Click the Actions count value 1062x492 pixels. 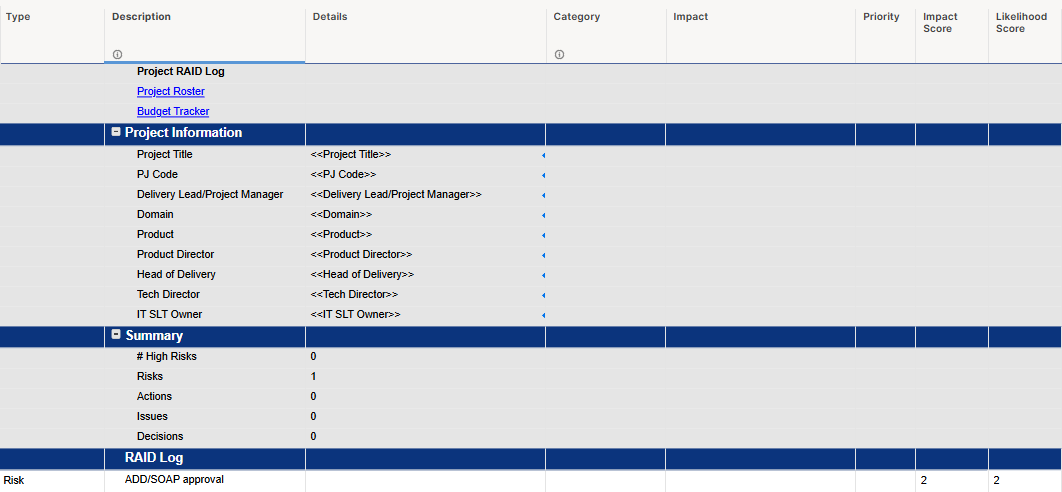coord(314,396)
